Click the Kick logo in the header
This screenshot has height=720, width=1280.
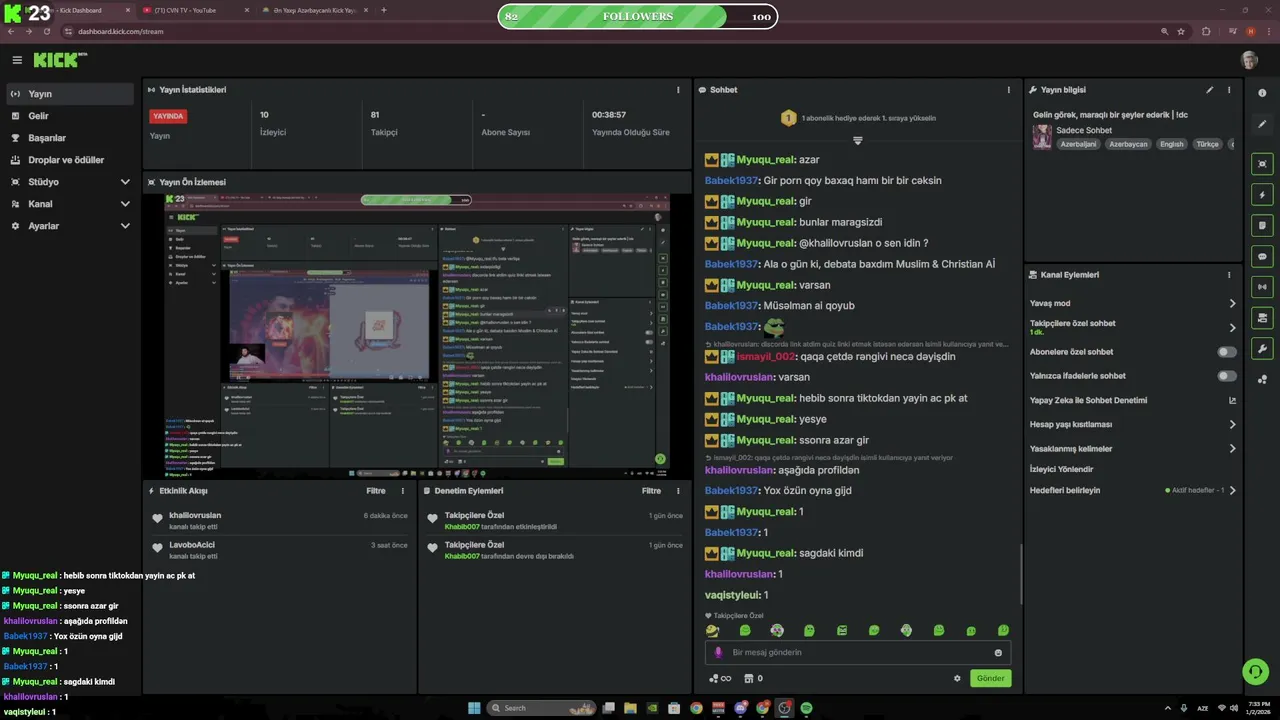tap(60, 60)
